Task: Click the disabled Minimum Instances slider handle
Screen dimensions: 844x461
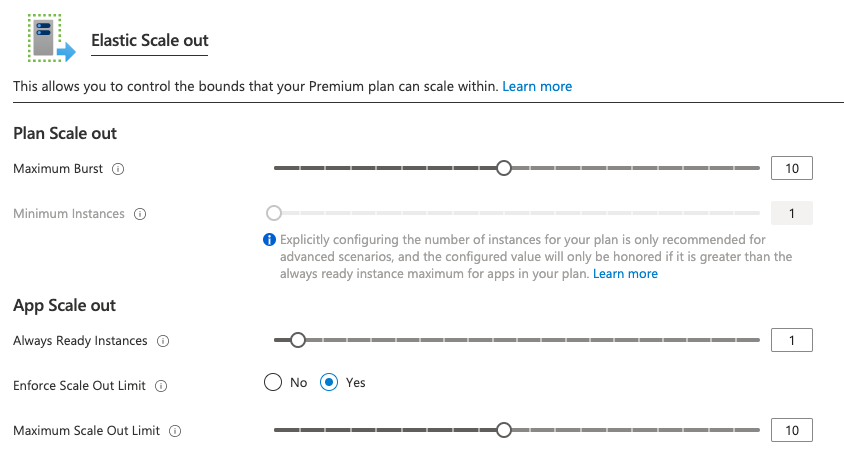Action: (274, 213)
